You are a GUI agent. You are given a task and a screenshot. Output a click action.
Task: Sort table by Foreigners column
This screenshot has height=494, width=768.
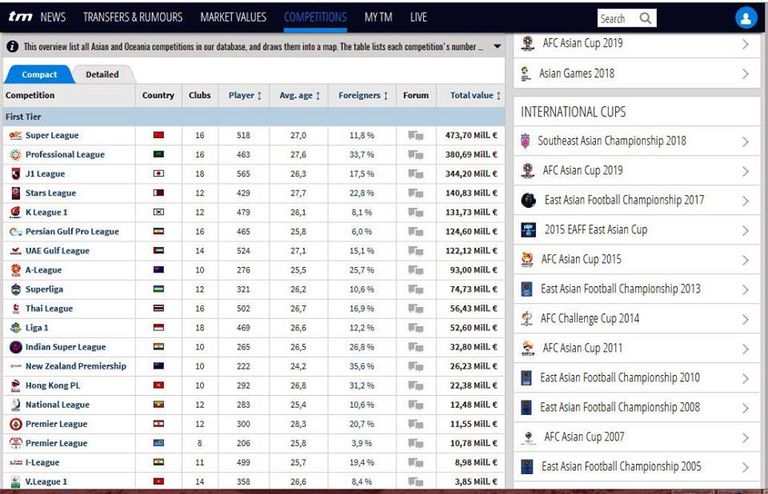coord(360,96)
